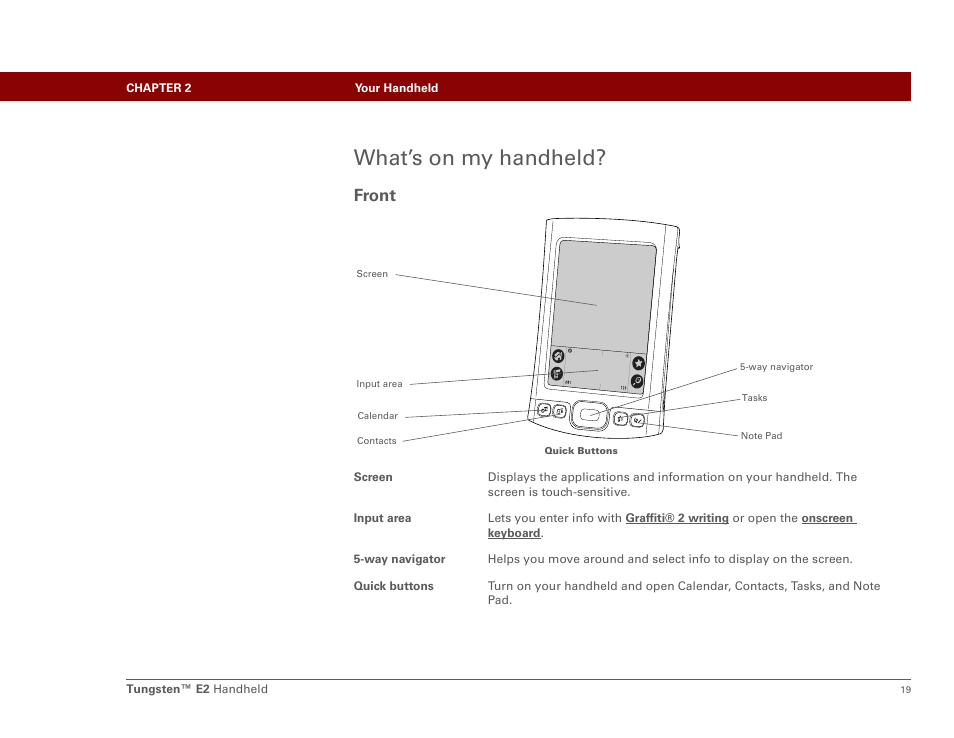This screenshot has height=738, width=954.
Task: Click the Calendar quick button on the device
Action: coord(544,410)
